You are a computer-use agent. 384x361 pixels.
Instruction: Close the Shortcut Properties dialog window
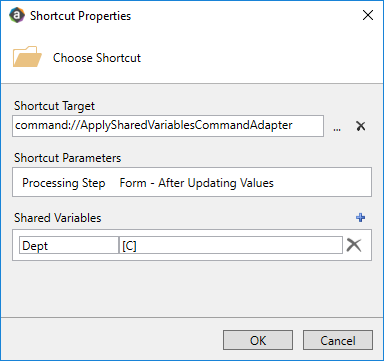click(x=368, y=15)
